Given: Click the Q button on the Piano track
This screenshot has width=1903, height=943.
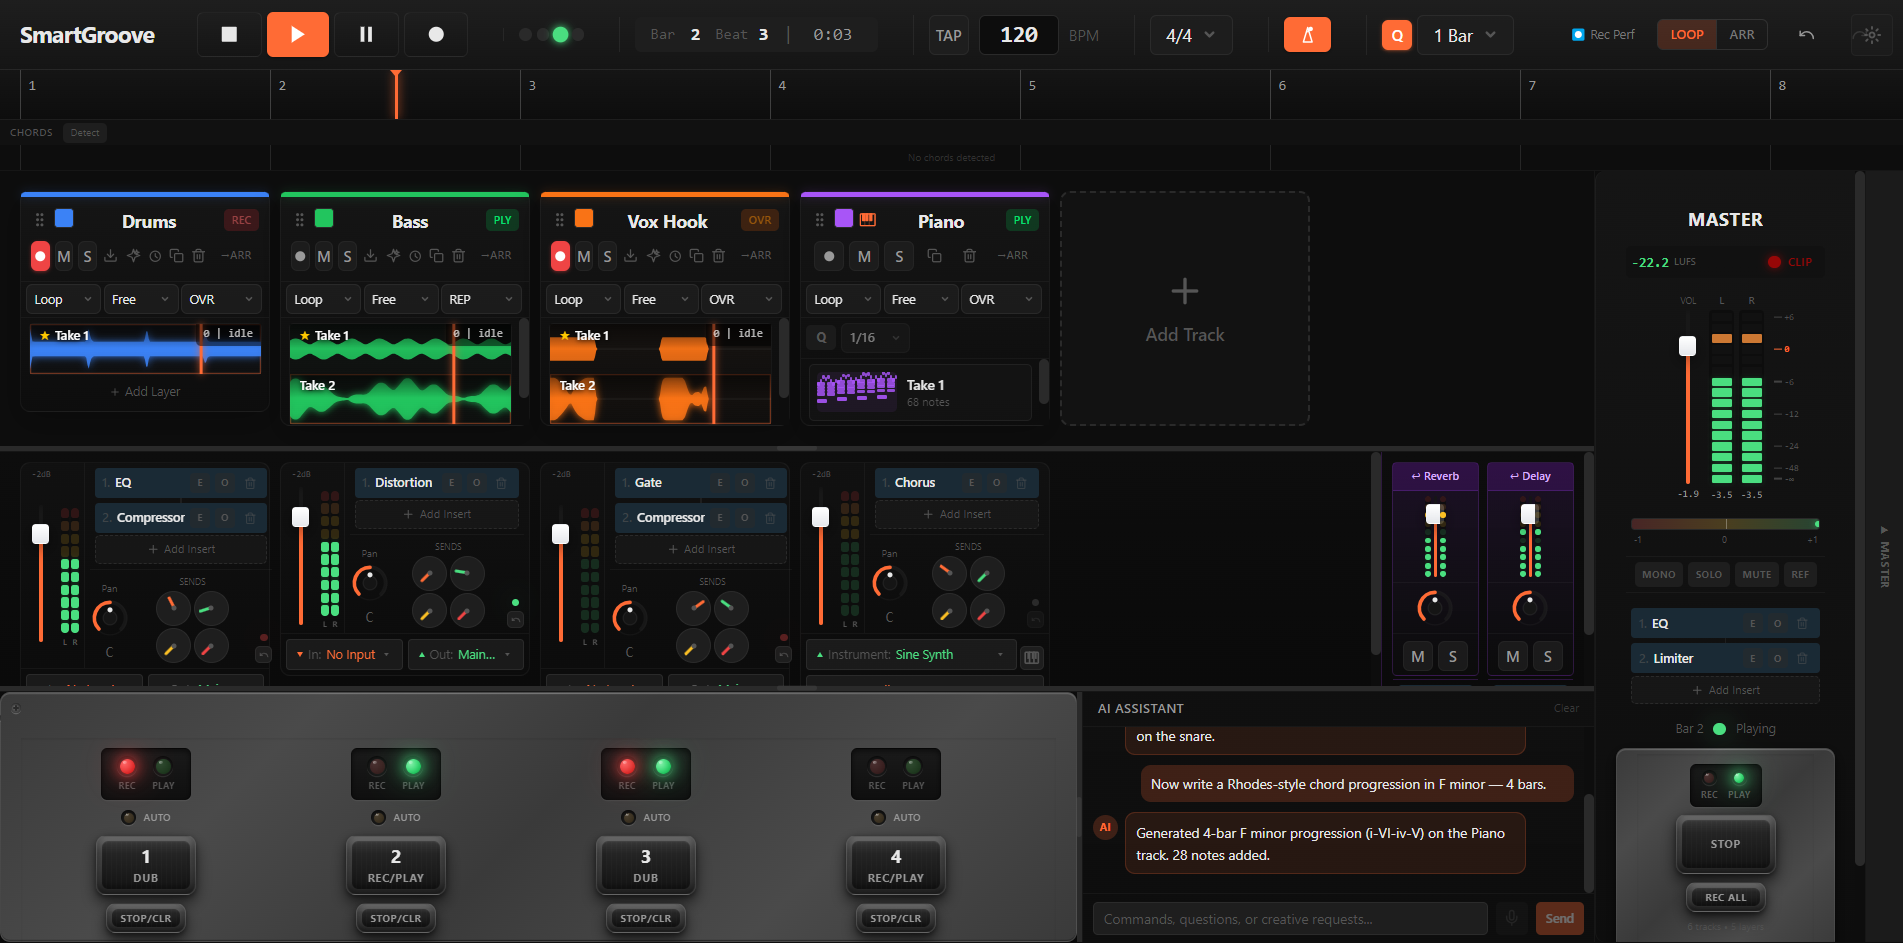Looking at the screenshot, I should pyautogui.click(x=822, y=338).
